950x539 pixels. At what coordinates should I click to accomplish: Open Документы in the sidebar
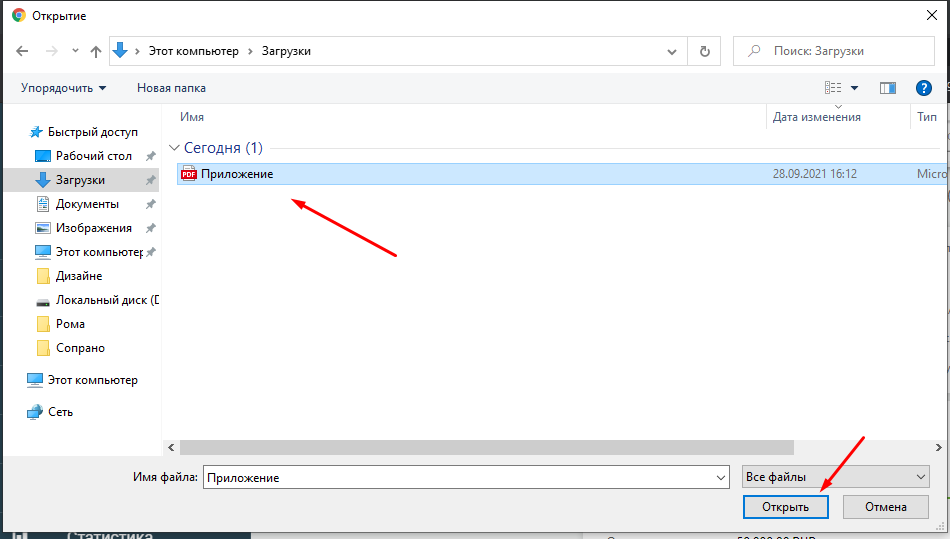(x=87, y=204)
